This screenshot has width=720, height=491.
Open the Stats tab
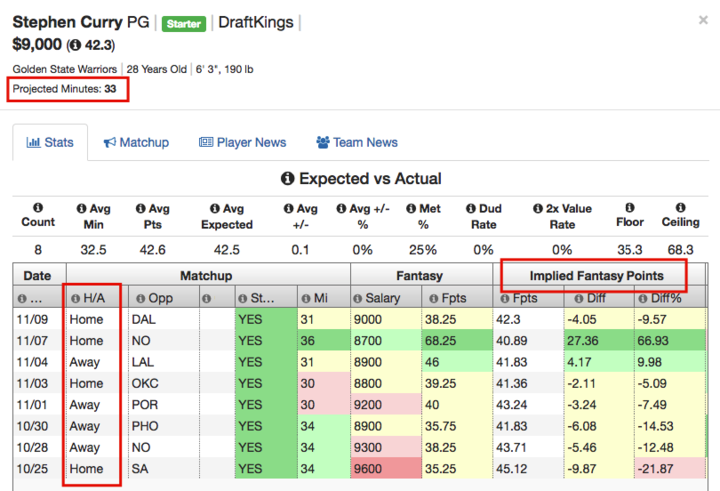tap(50, 143)
